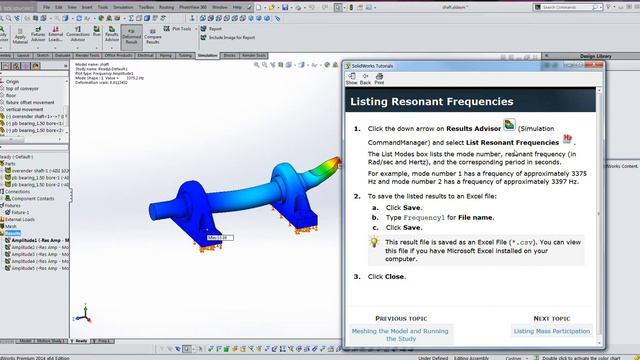640x360 pixels.
Task: Select fixture offset movement in the tree
Action: click(x=30, y=102)
